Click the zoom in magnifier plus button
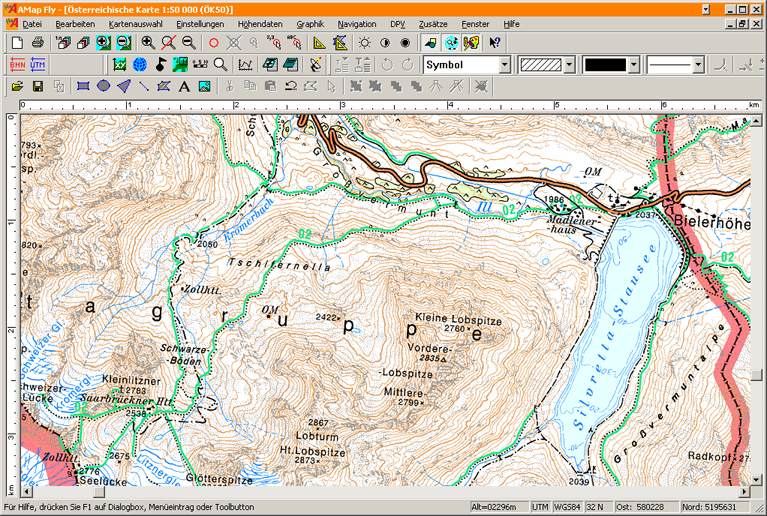Image resolution: width=767 pixels, height=516 pixels. coord(148,43)
